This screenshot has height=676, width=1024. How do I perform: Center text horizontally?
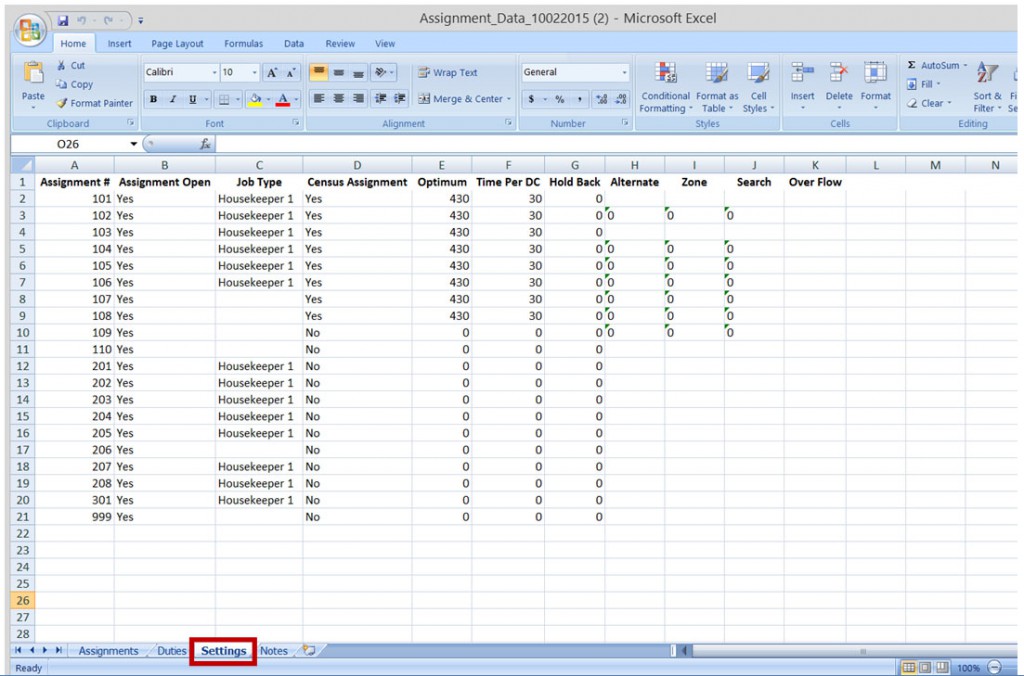click(x=338, y=99)
